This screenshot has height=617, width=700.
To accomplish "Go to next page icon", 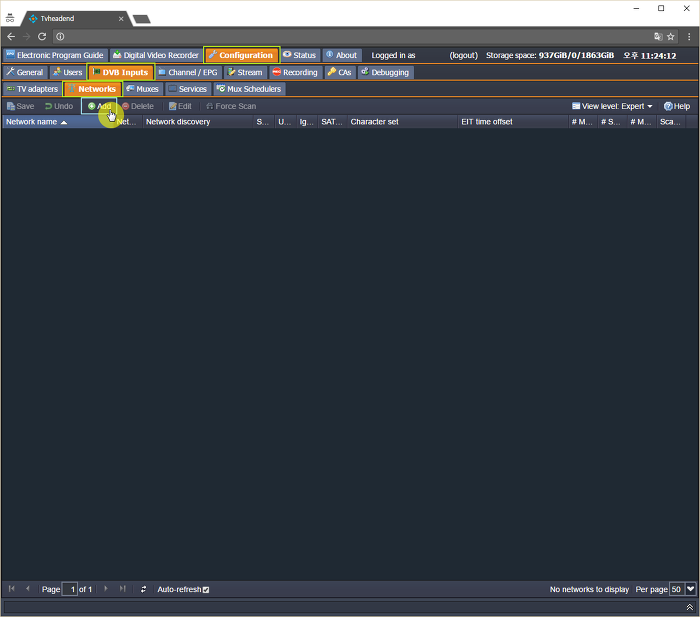I will click(106, 589).
